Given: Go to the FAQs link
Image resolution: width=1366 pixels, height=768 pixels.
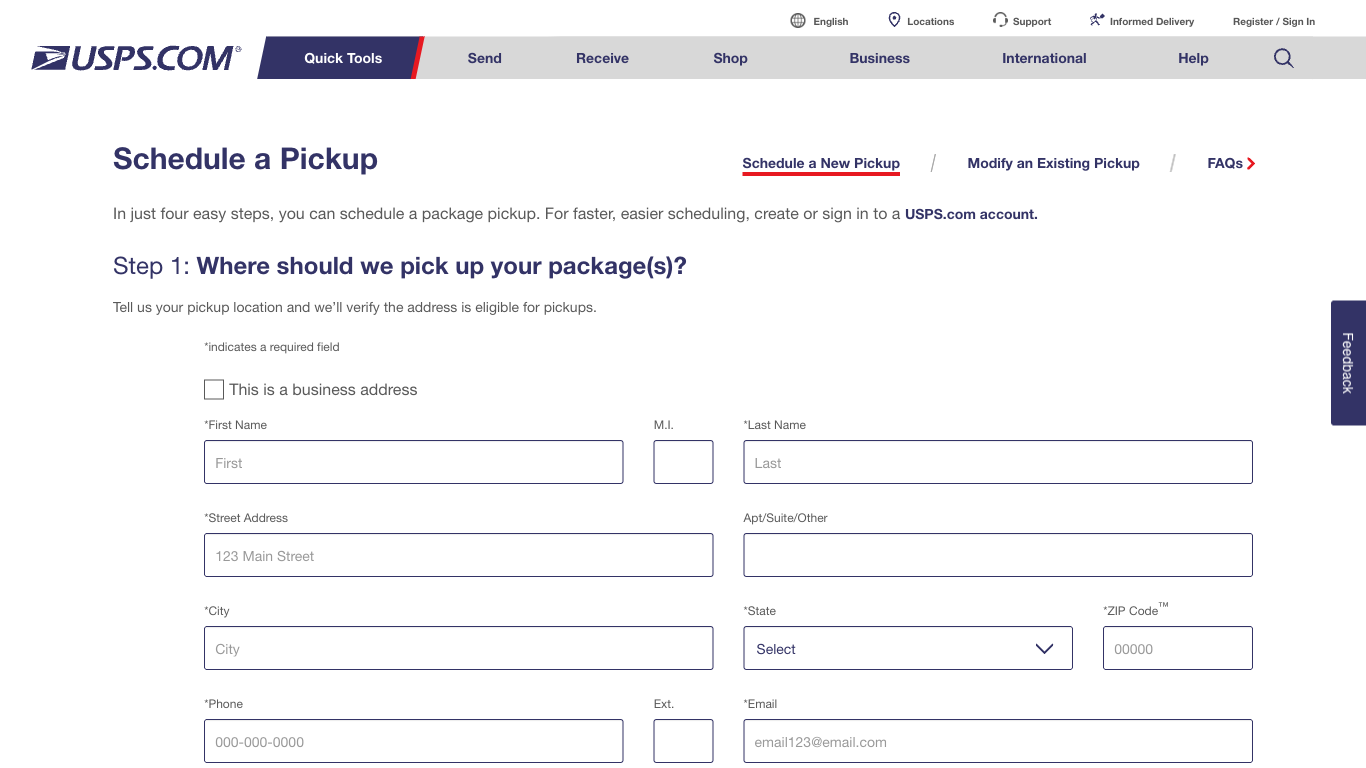Looking at the screenshot, I should coord(1225,163).
